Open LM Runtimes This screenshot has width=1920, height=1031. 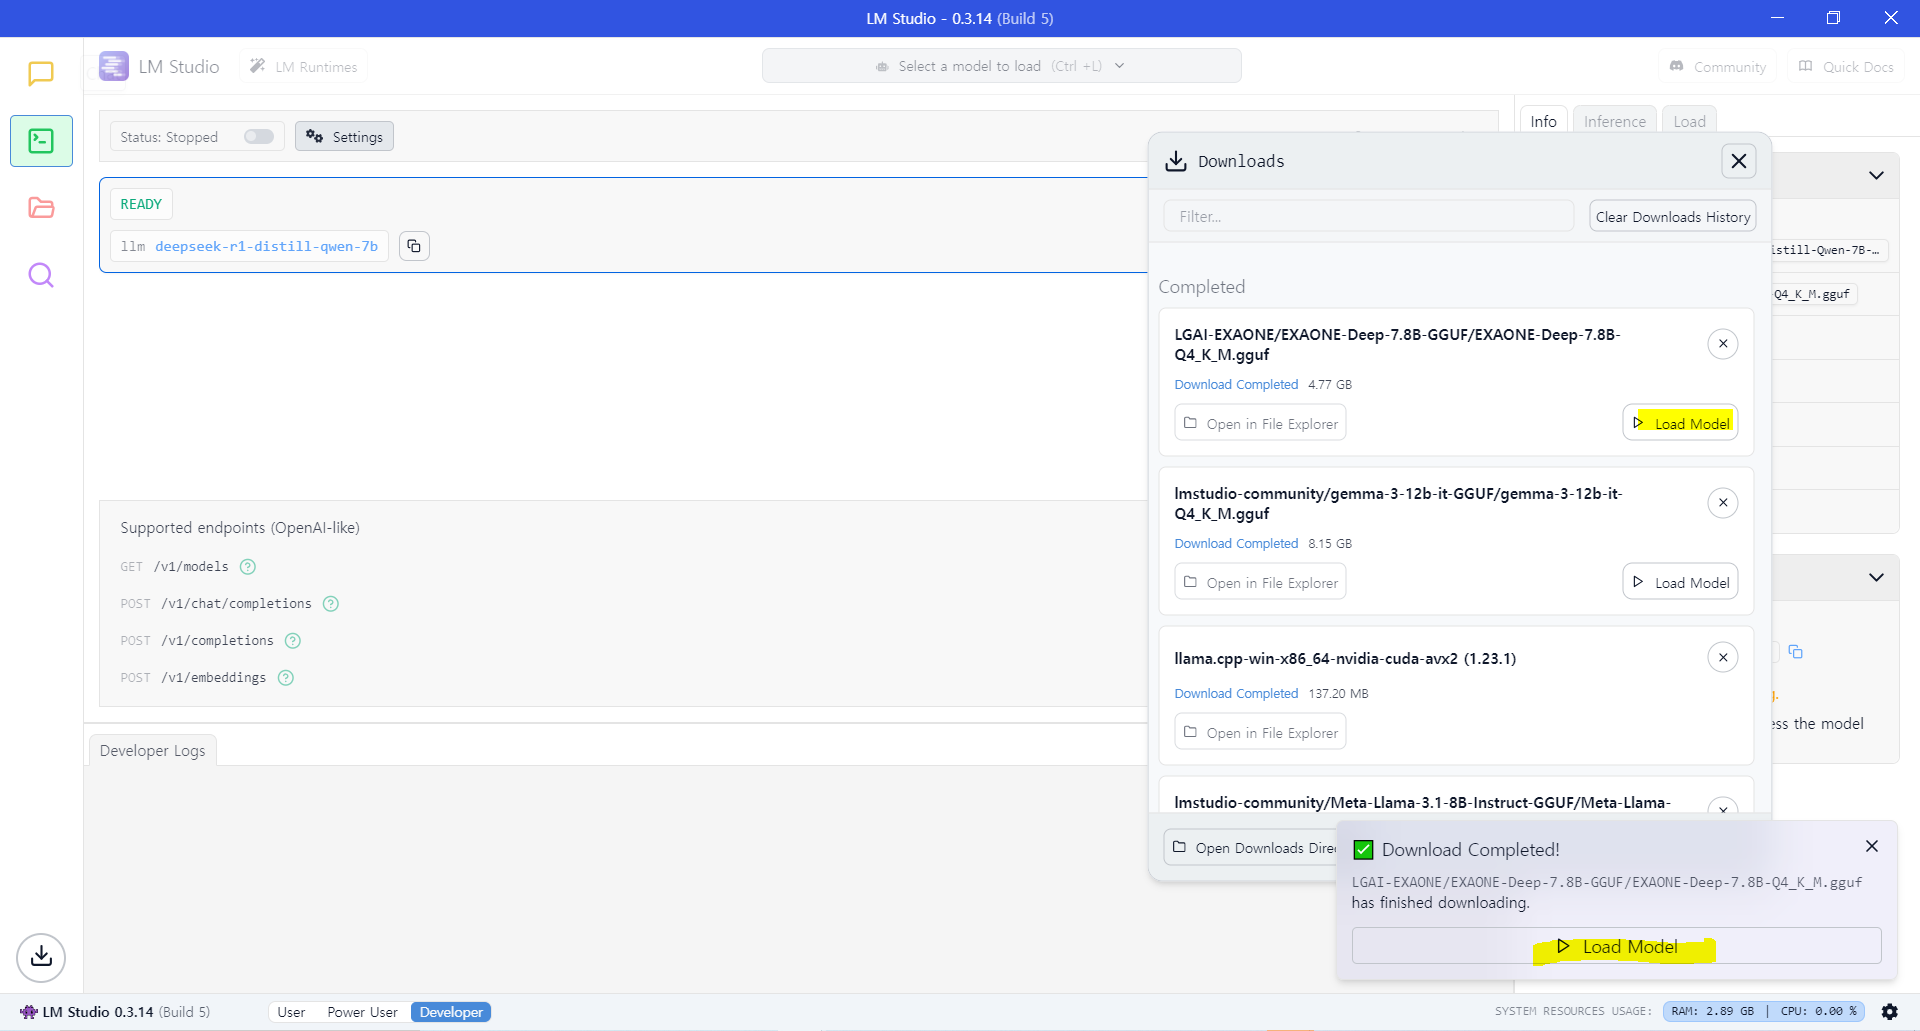[304, 67]
